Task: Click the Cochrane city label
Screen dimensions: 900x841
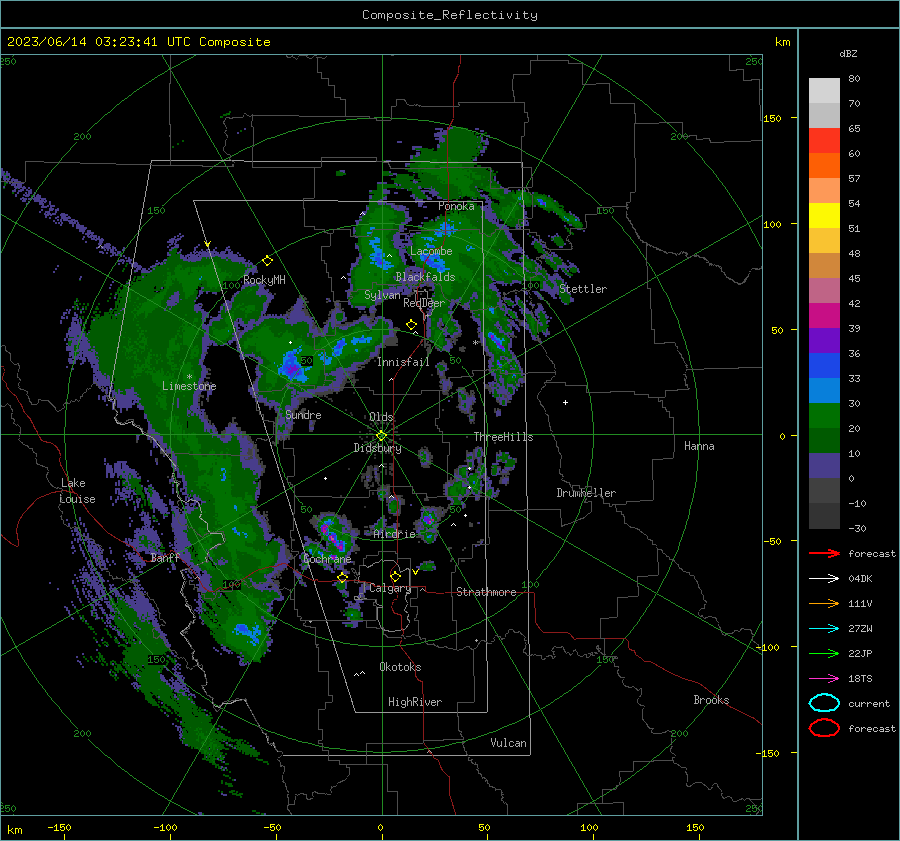Action: pyautogui.click(x=327, y=559)
